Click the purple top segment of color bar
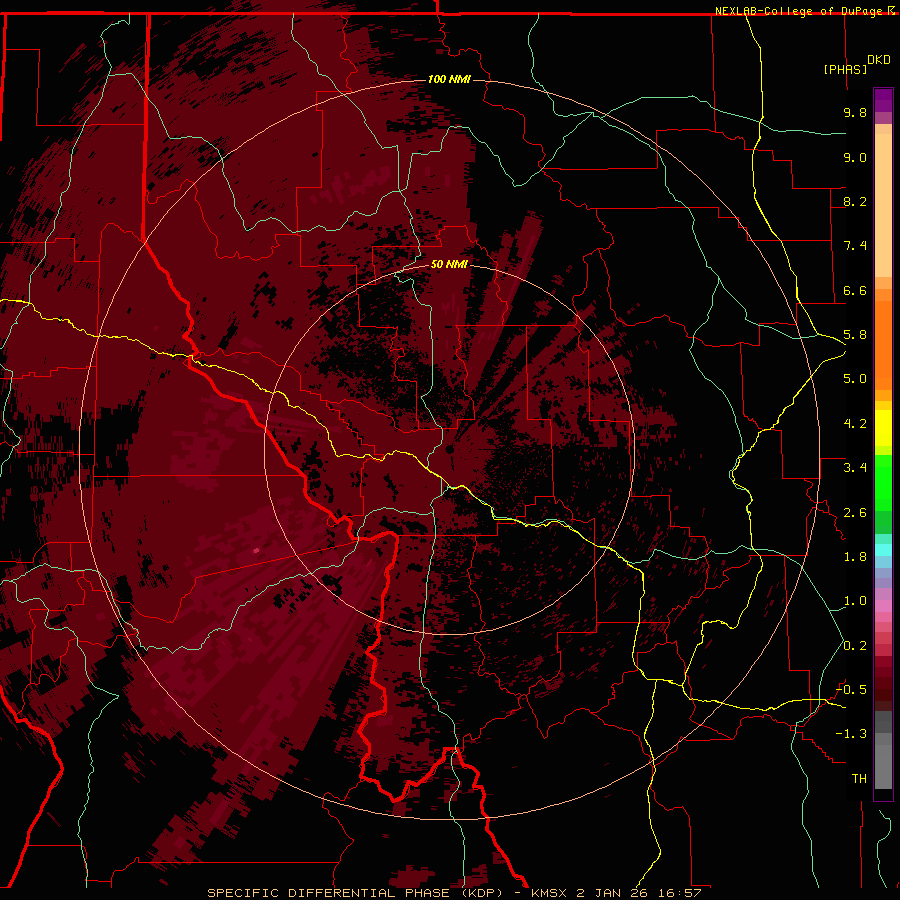900x900 pixels. pos(883,100)
